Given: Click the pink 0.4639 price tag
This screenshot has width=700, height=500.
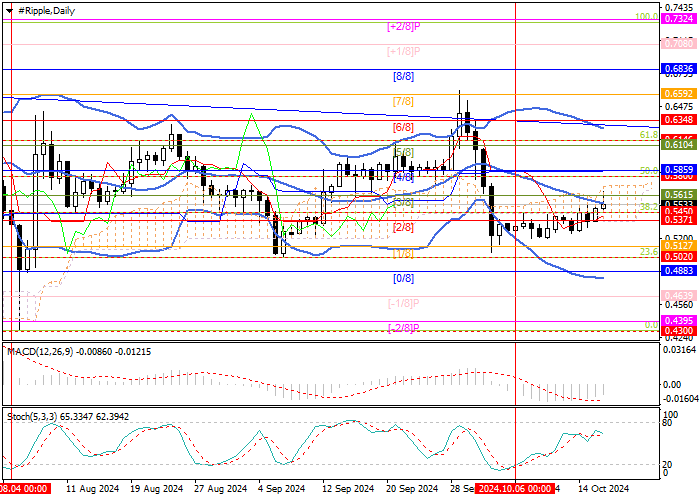Looking at the screenshot, I should 679,296.
